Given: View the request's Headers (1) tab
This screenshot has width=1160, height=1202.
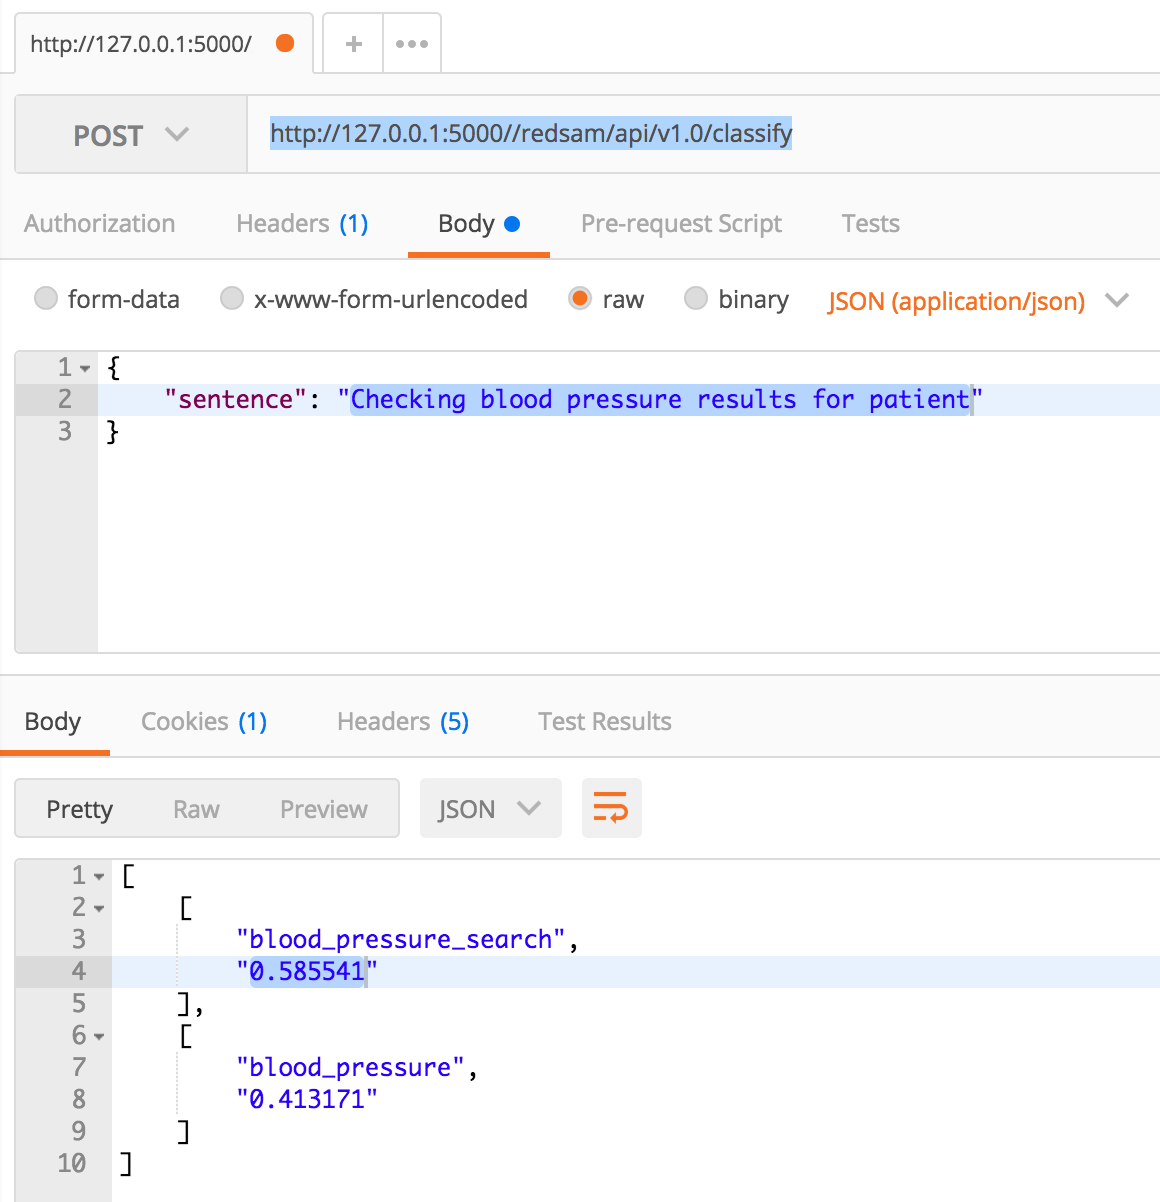Looking at the screenshot, I should [x=302, y=222].
